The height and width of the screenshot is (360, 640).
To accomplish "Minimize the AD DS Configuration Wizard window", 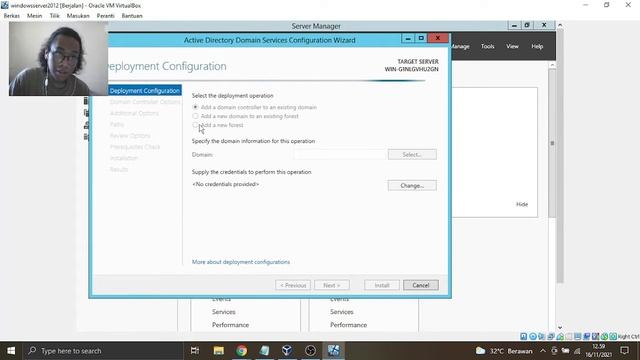I will 407,38.
